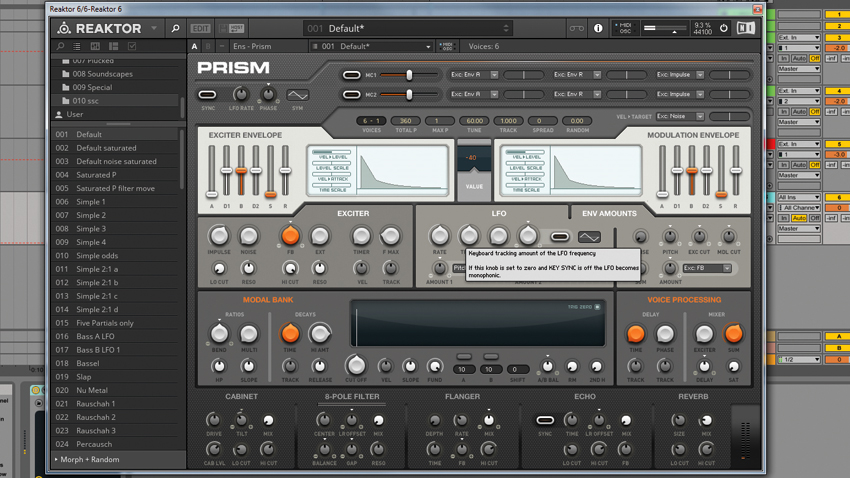The width and height of the screenshot is (850, 478).
Task: Click the audio engine power icon
Action: point(724,28)
